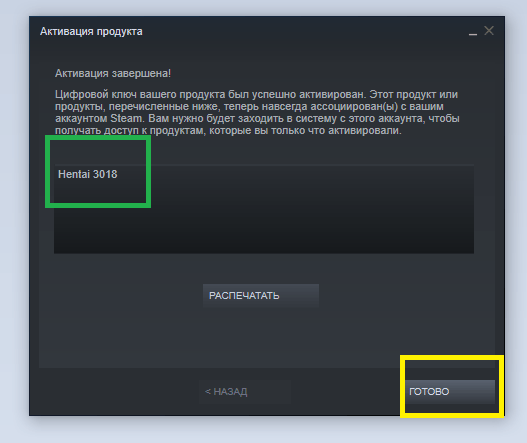The width and height of the screenshot is (527, 443).
Task: Click the second description line starting with продукты
Action: [249, 107]
